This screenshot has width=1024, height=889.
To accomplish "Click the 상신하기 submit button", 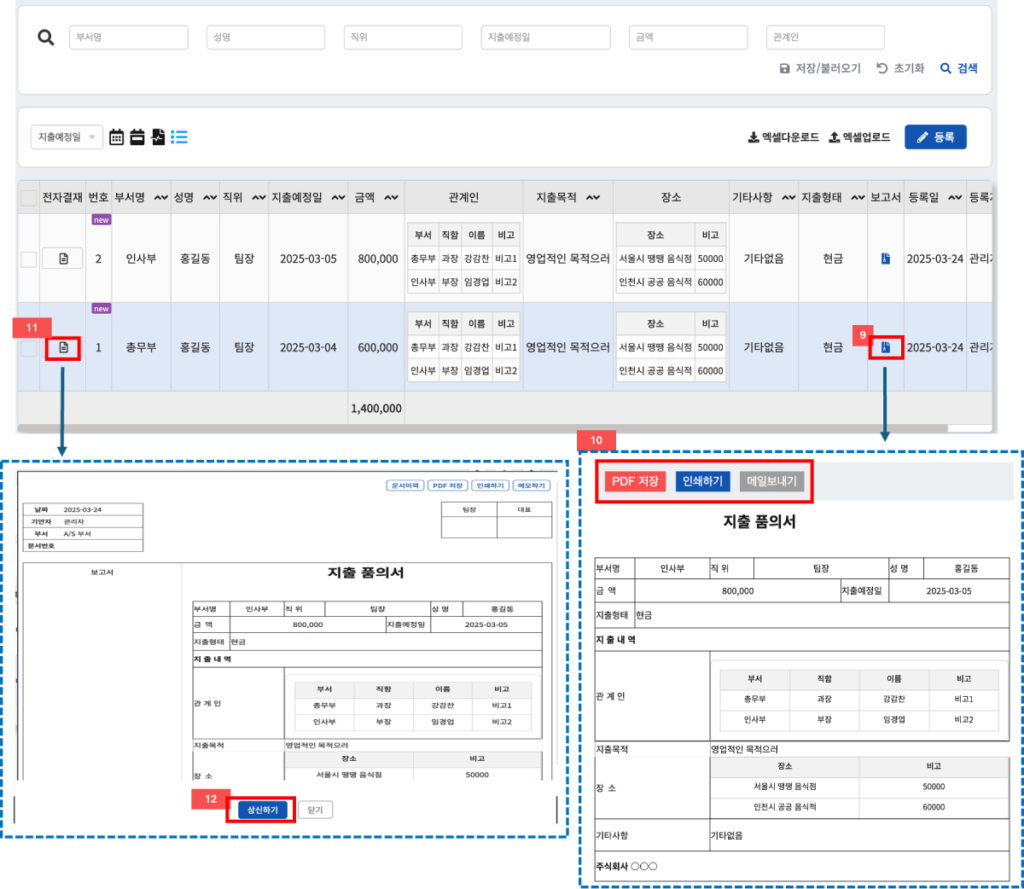I will pos(261,810).
